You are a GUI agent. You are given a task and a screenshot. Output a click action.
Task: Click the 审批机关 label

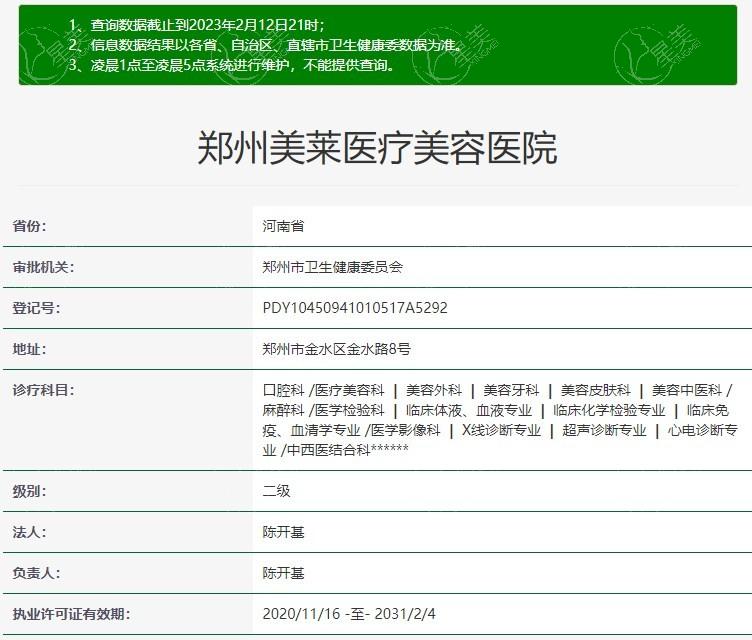(x=43, y=267)
